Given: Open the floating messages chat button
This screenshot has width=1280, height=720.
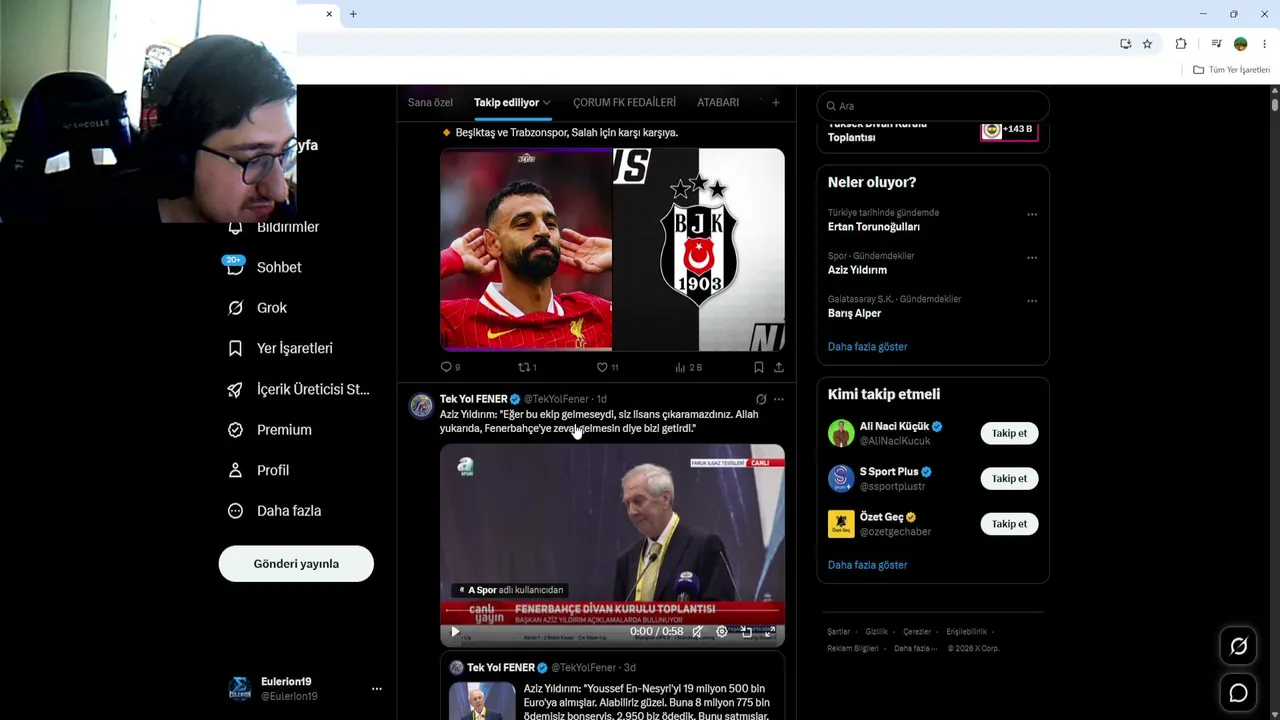Looking at the screenshot, I should pos(1238,693).
